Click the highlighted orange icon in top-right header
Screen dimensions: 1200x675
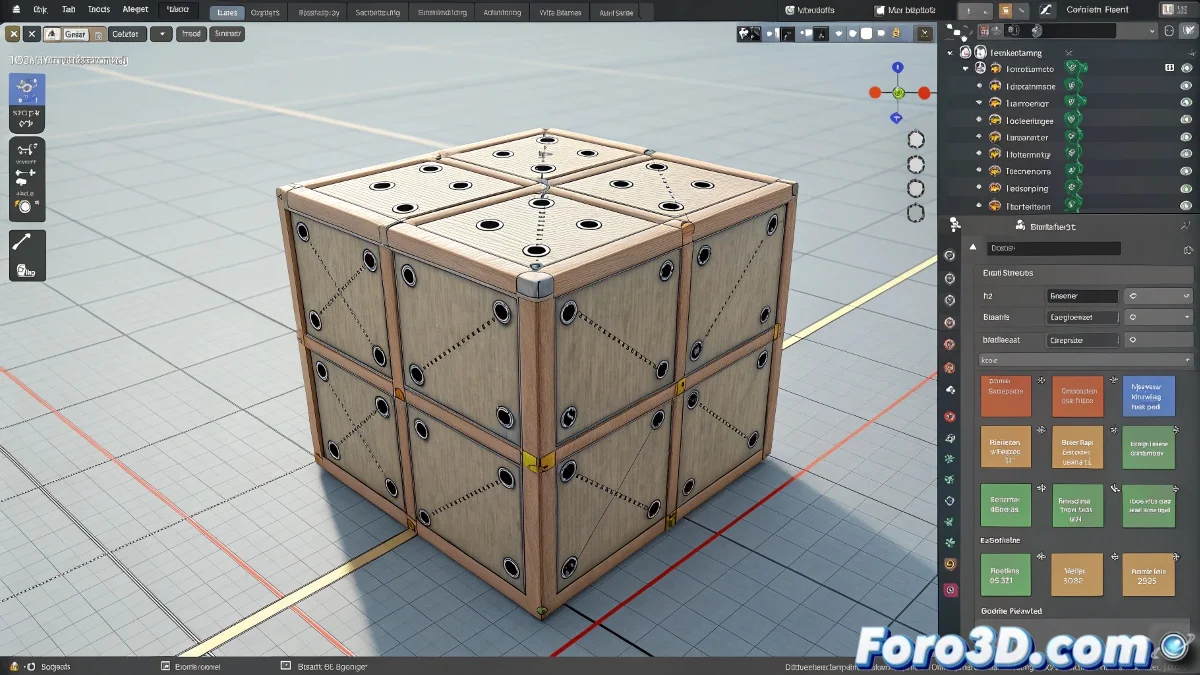1006,10
